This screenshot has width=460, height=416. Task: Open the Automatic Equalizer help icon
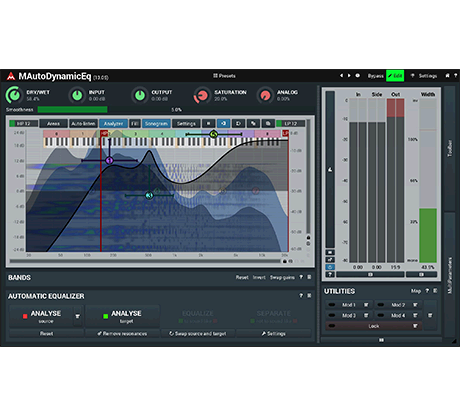(x=301, y=296)
